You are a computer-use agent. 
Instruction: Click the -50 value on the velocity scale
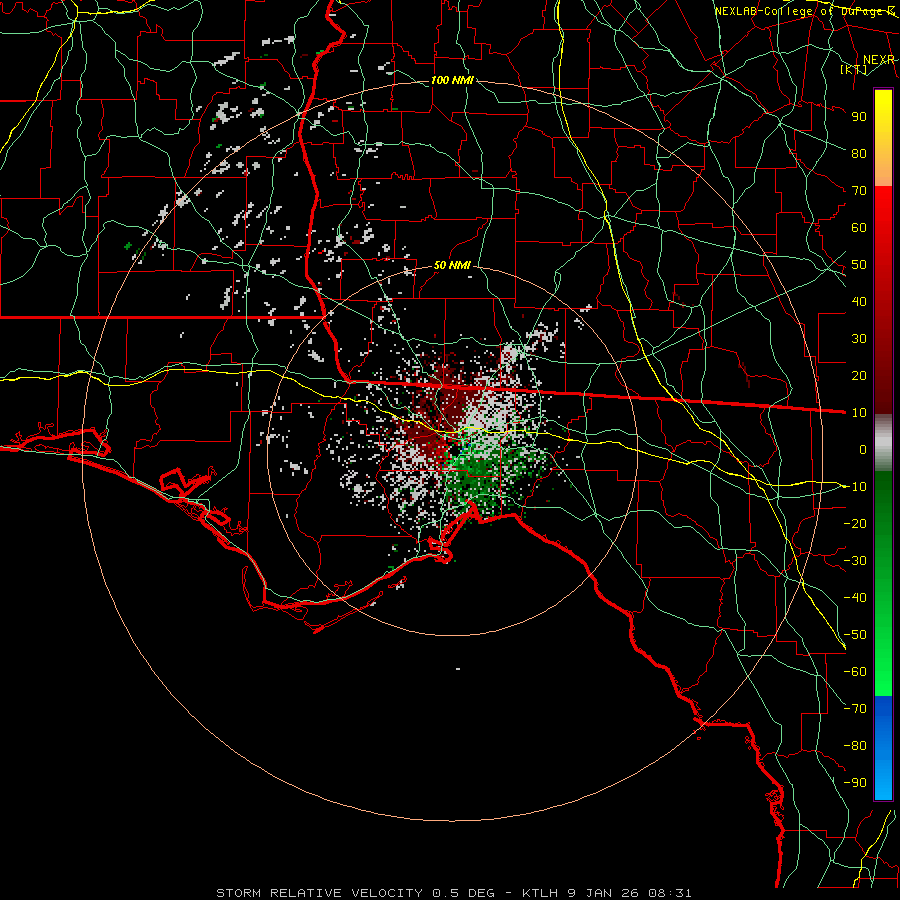click(x=855, y=635)
